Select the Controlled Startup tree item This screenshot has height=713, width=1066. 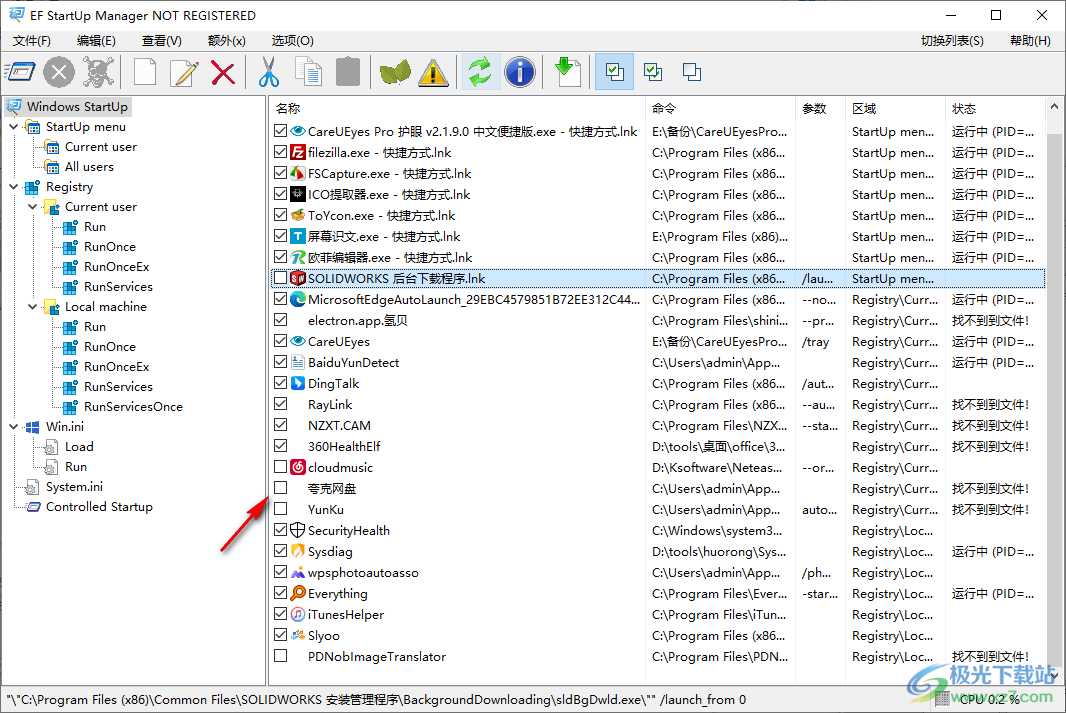pyautogui.click(x=99, y=506)
